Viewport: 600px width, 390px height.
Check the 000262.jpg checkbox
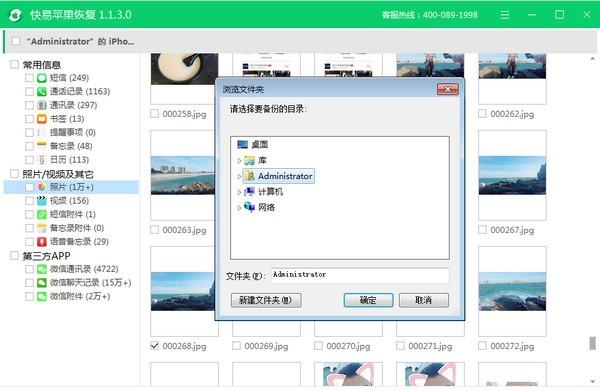pyautogui.click(x=482, y=114)
